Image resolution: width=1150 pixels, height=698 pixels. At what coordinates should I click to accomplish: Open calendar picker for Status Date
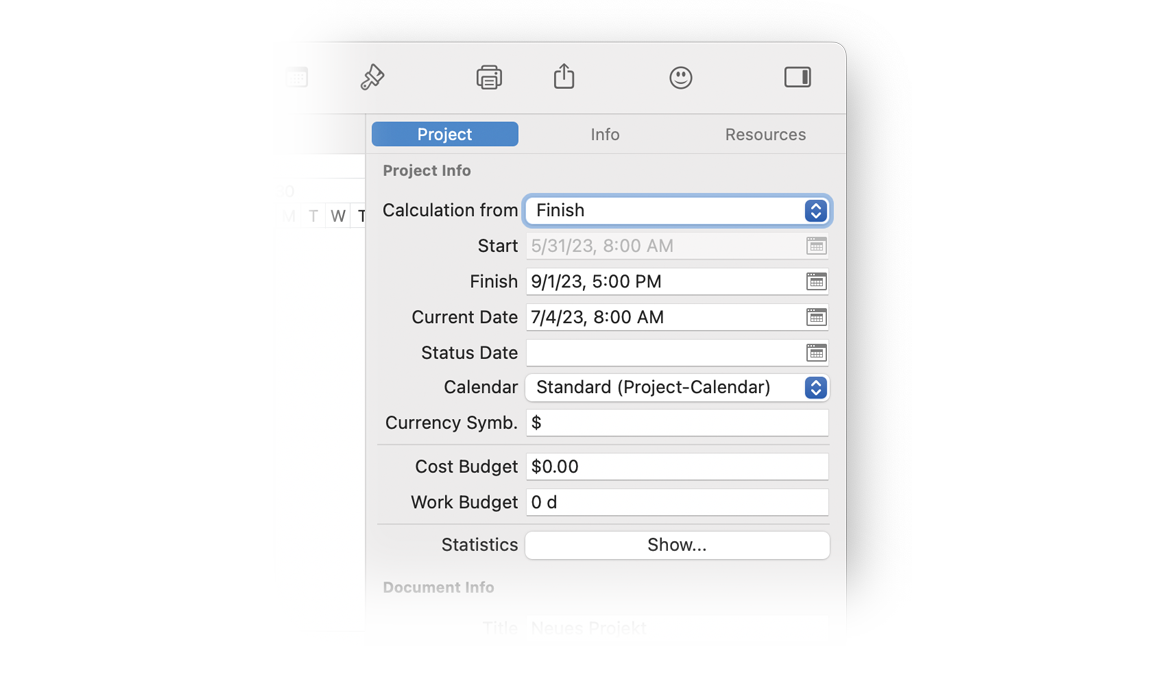tap(816, 353)
